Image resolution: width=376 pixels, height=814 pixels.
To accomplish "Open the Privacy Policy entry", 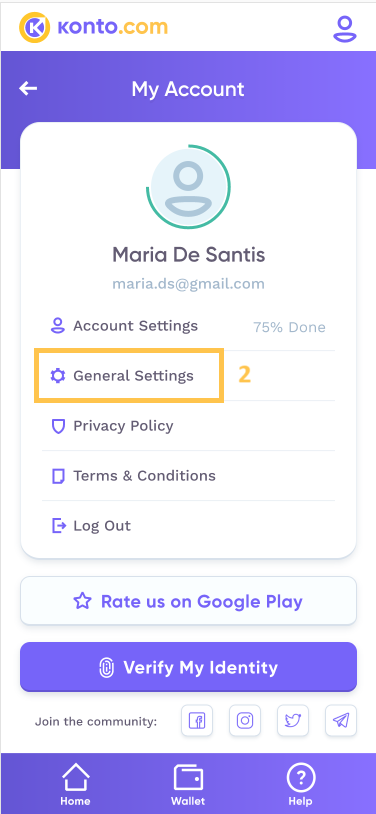I will tap(188, 426).
